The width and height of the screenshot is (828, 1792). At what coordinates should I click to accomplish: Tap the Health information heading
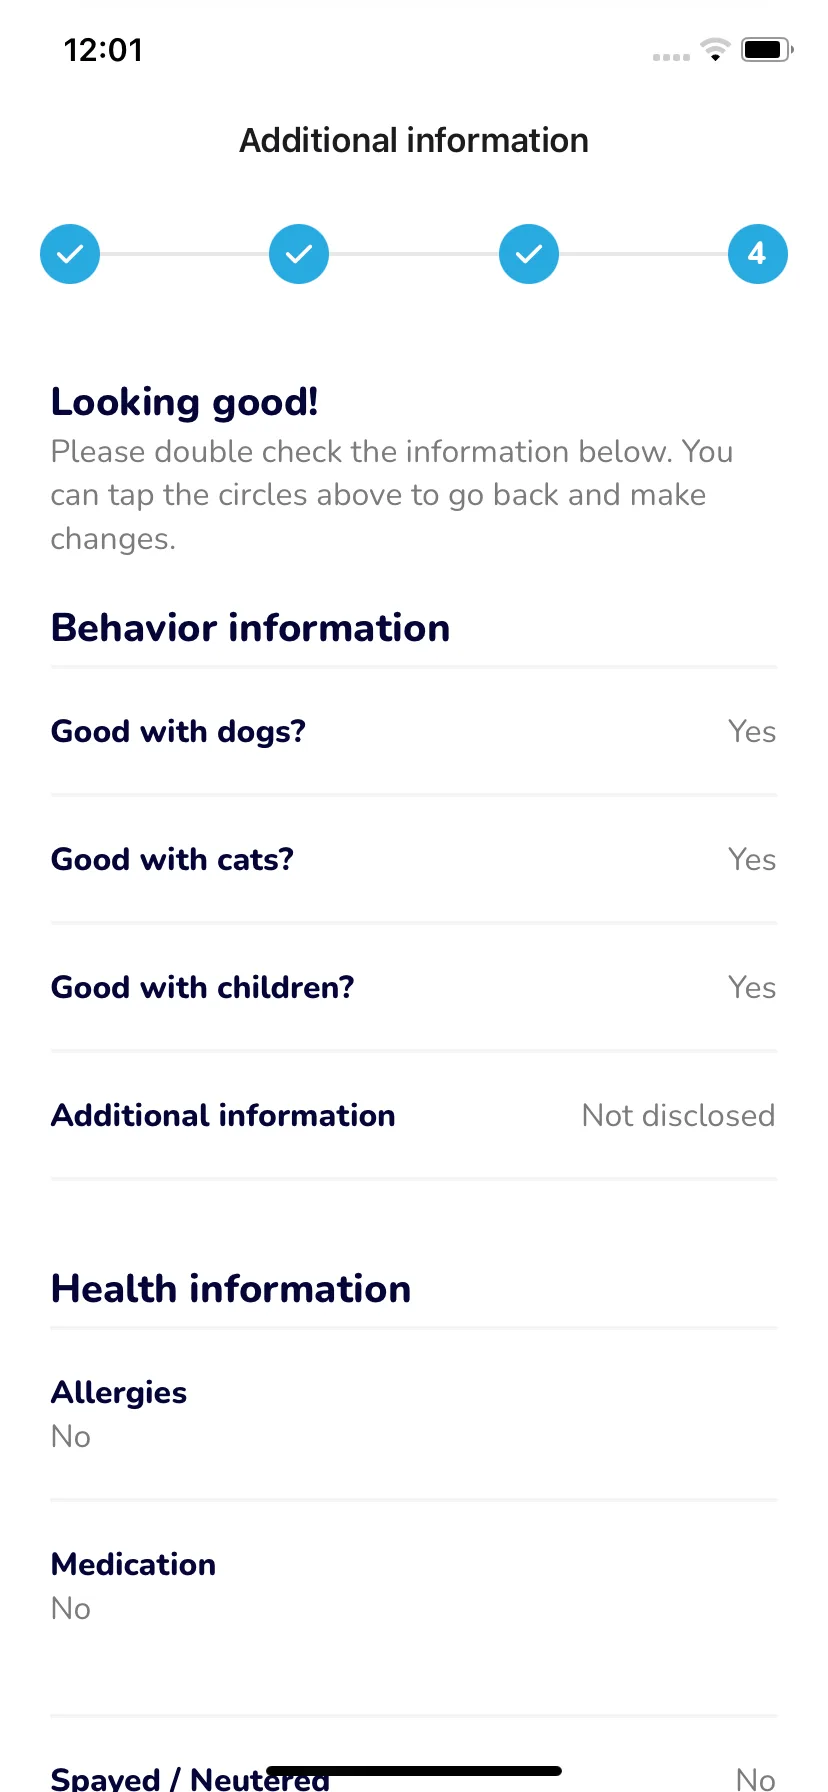[x=231, y=1289]
